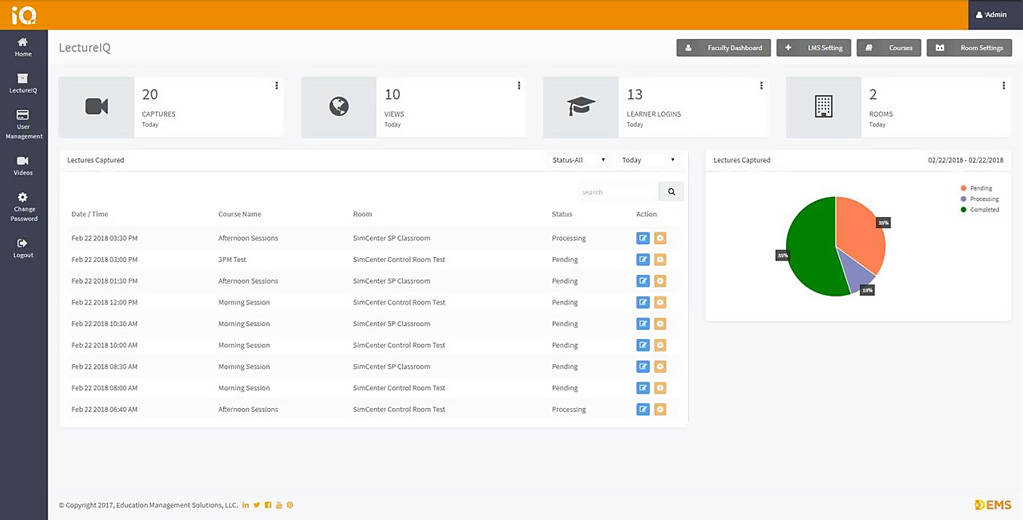Open the Twitter link in the footer
Viewport: 1023px width, 520px height.
coord(257,505)
